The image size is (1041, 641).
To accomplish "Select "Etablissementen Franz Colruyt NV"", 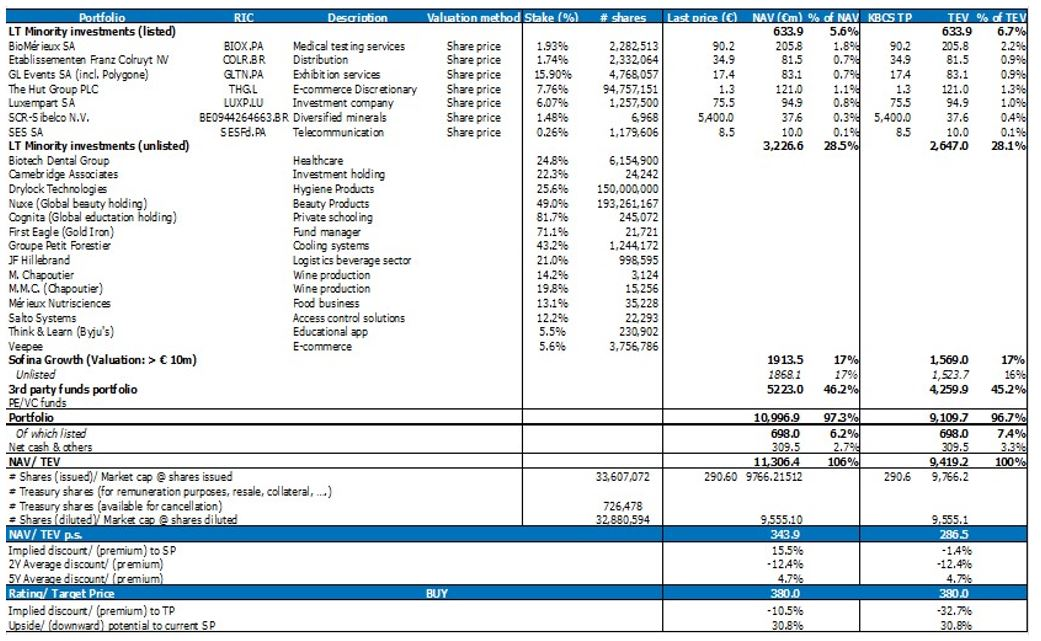I will coord(88,60).
